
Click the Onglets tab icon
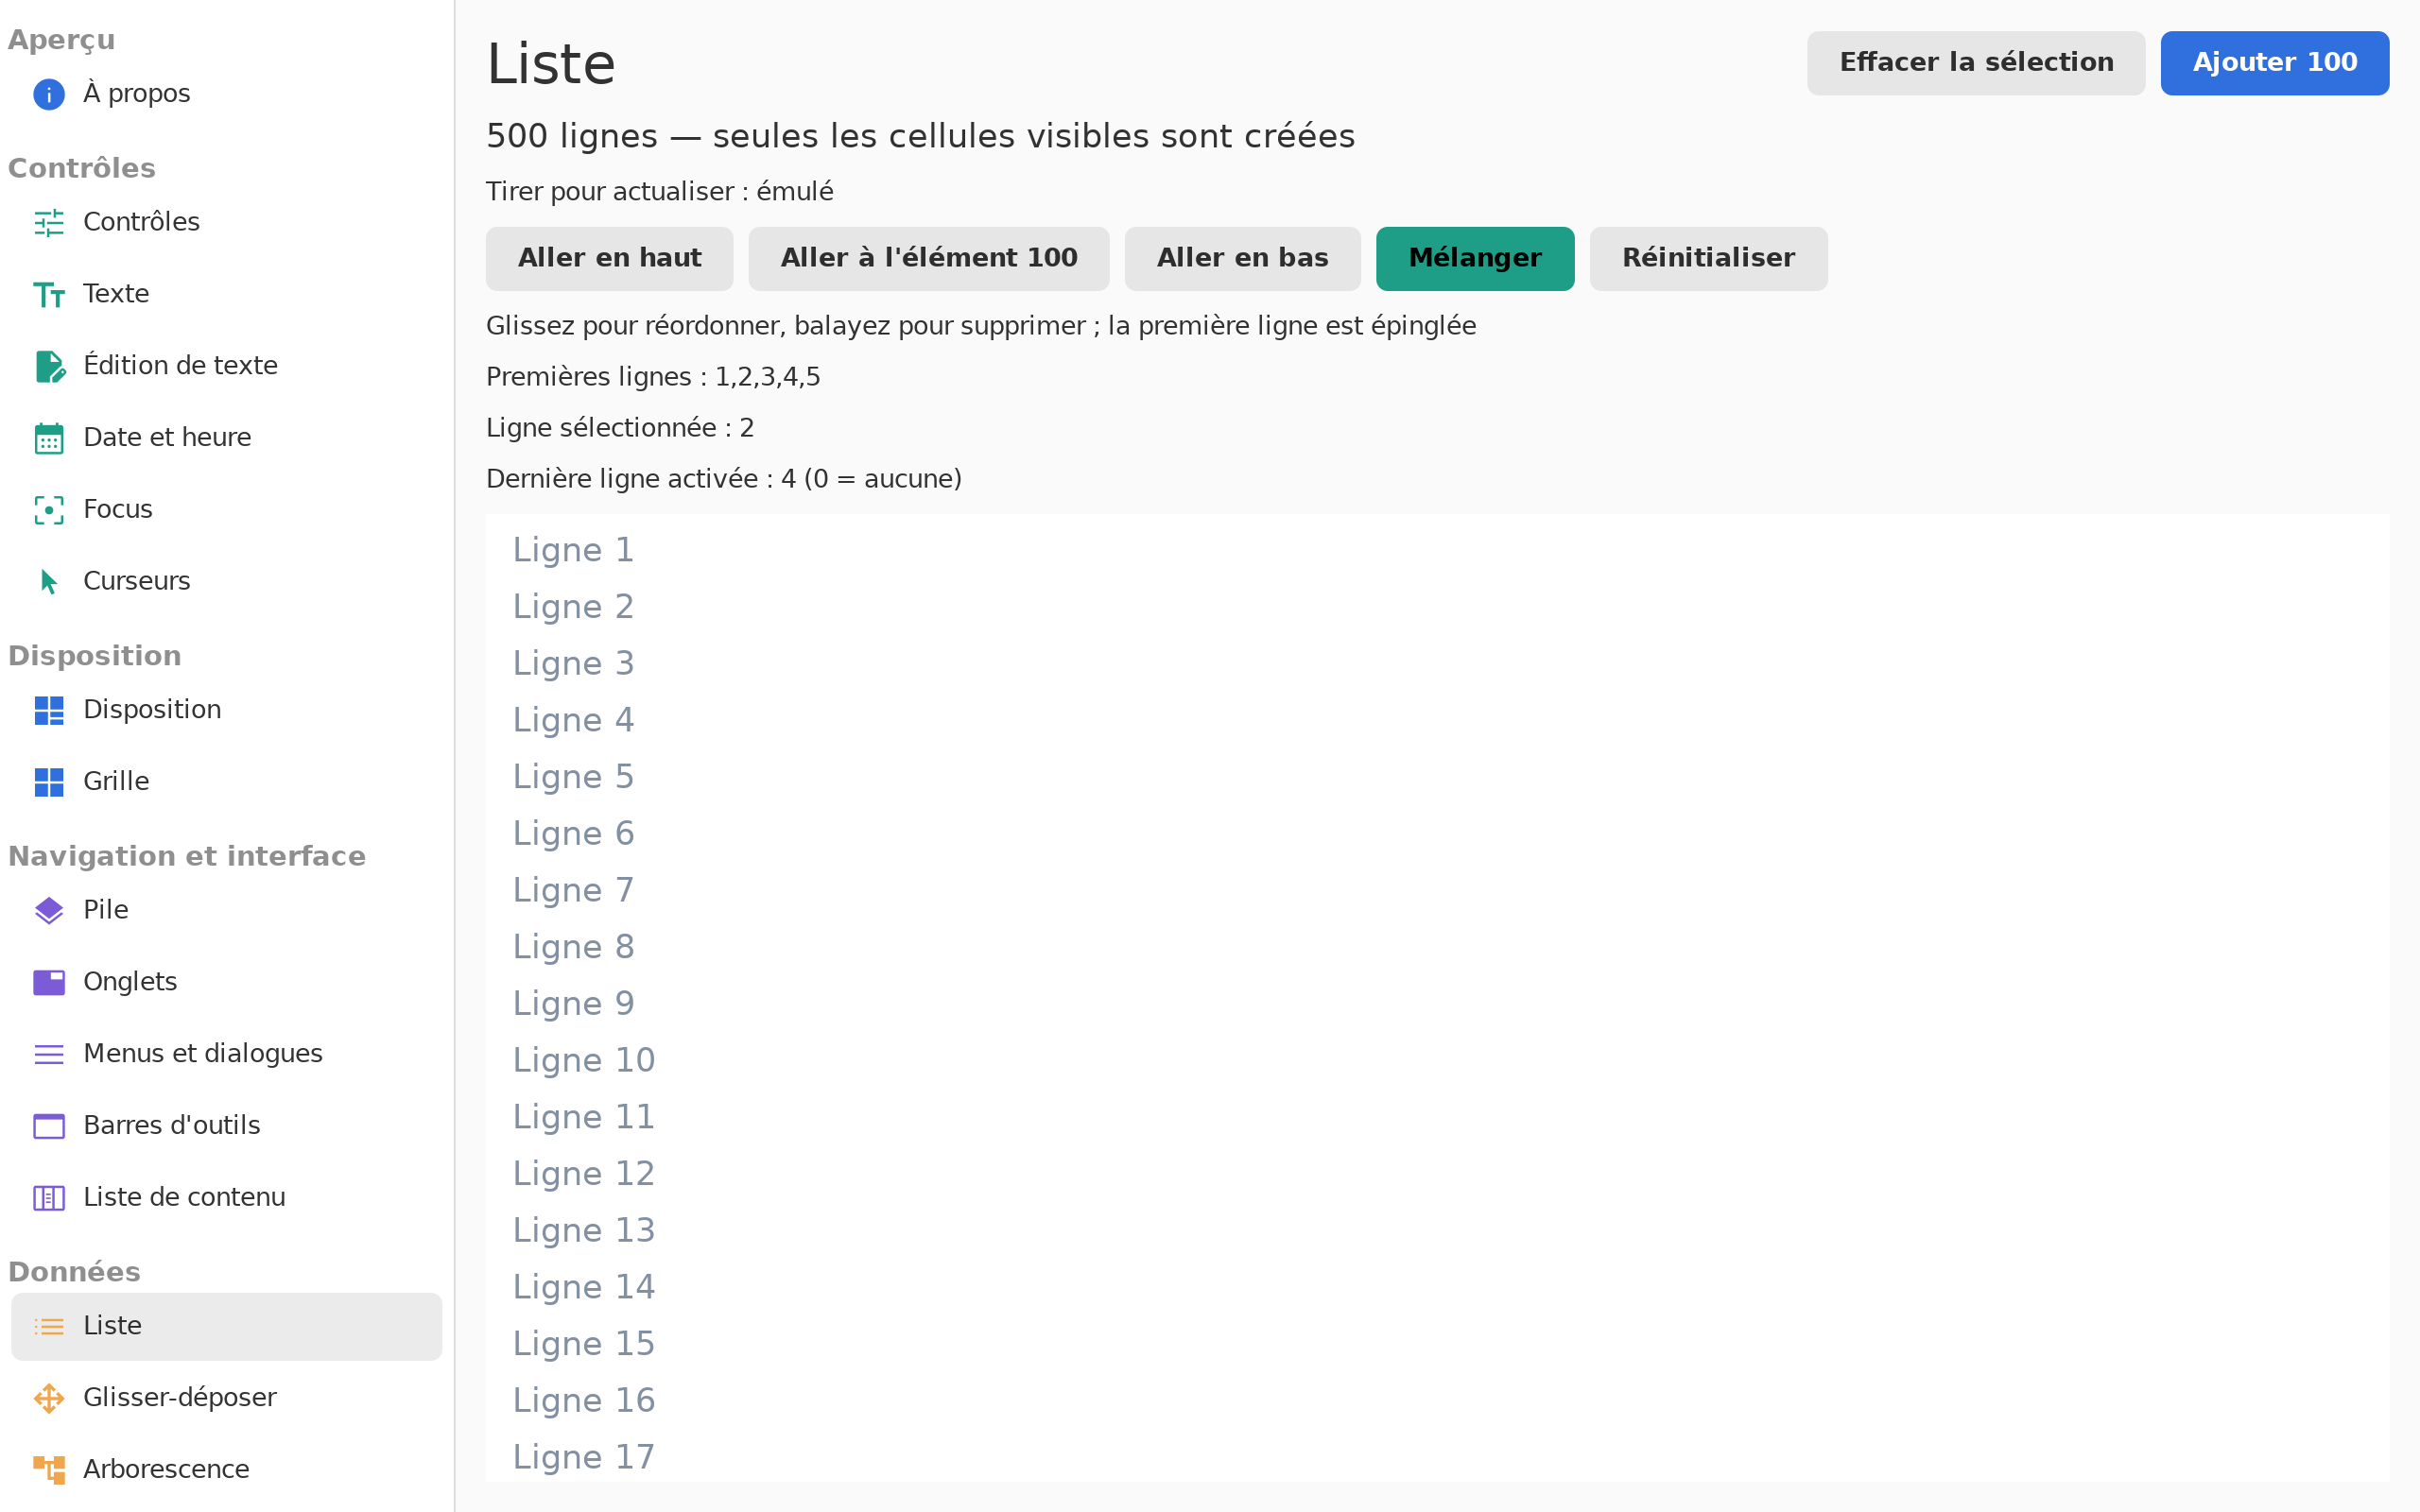(x=49, y=983)
